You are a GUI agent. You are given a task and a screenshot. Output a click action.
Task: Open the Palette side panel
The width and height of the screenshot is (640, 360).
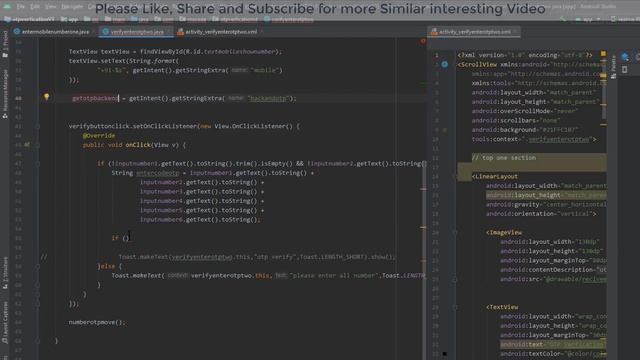click(x=613, y=67)
